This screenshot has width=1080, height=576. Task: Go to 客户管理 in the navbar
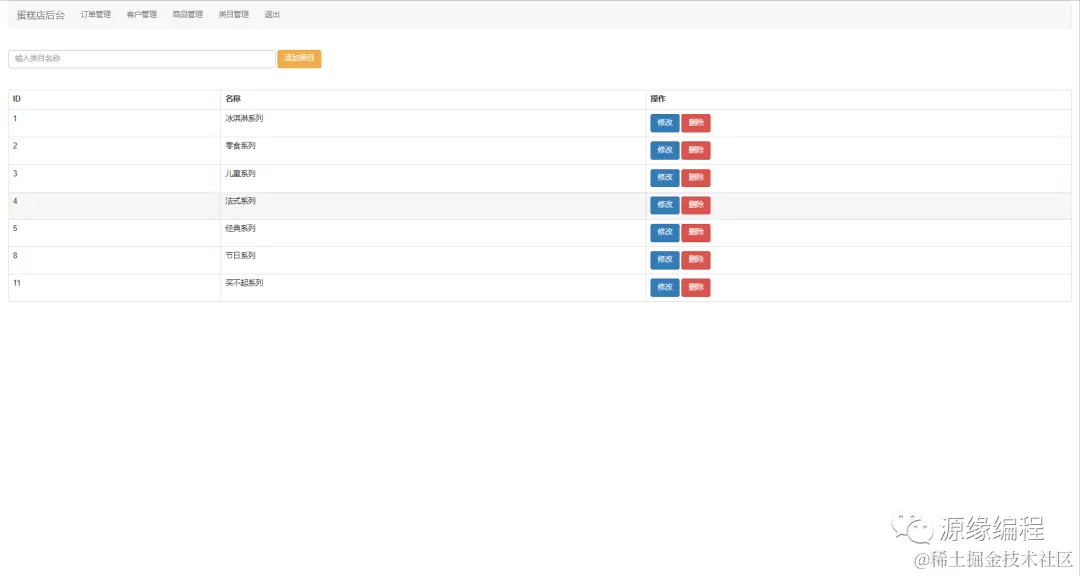click(x=142, y=14)
